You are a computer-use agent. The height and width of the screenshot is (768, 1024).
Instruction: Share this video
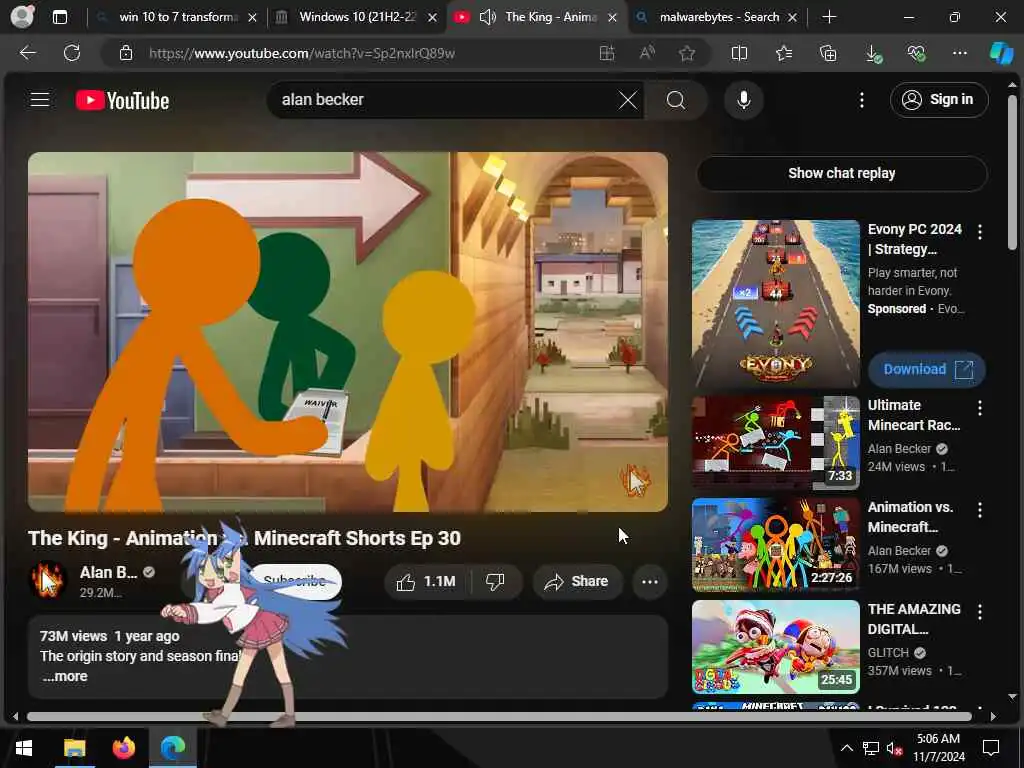(577, 581)
